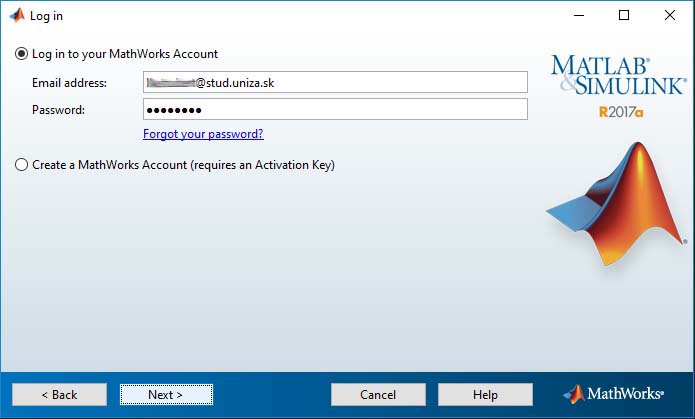Maximize the Log in window
The height and width of the screenshot is (419, 695).
[x=624, y=16]
